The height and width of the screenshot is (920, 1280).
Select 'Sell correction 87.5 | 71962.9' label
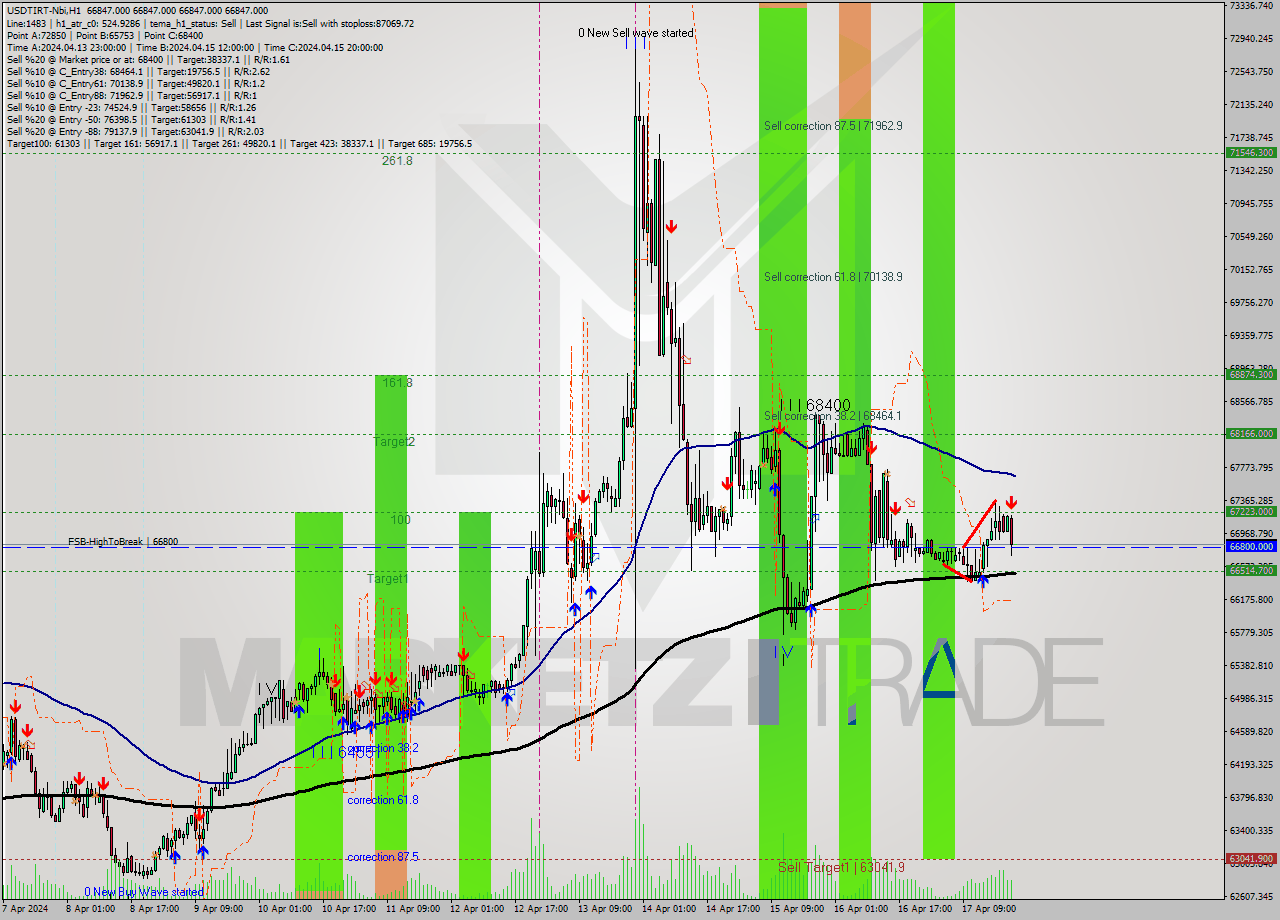(833, 126)
